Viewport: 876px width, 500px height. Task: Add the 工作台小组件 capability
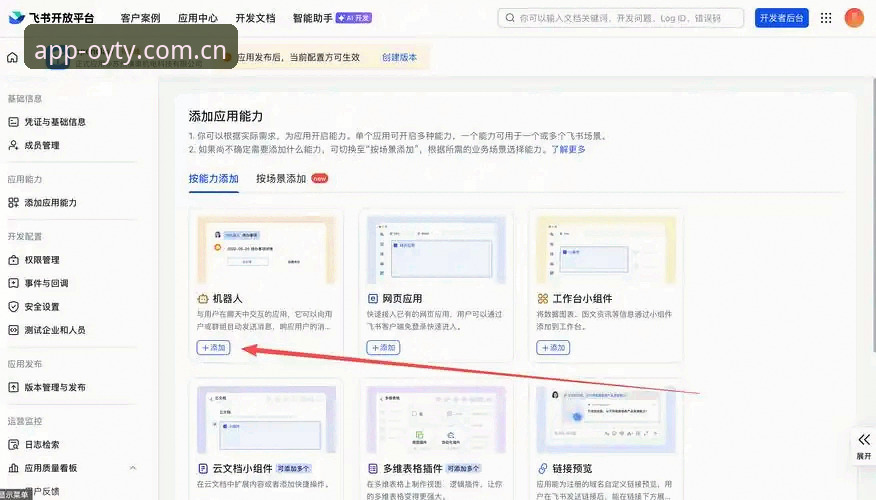click(x=553, y=347)
